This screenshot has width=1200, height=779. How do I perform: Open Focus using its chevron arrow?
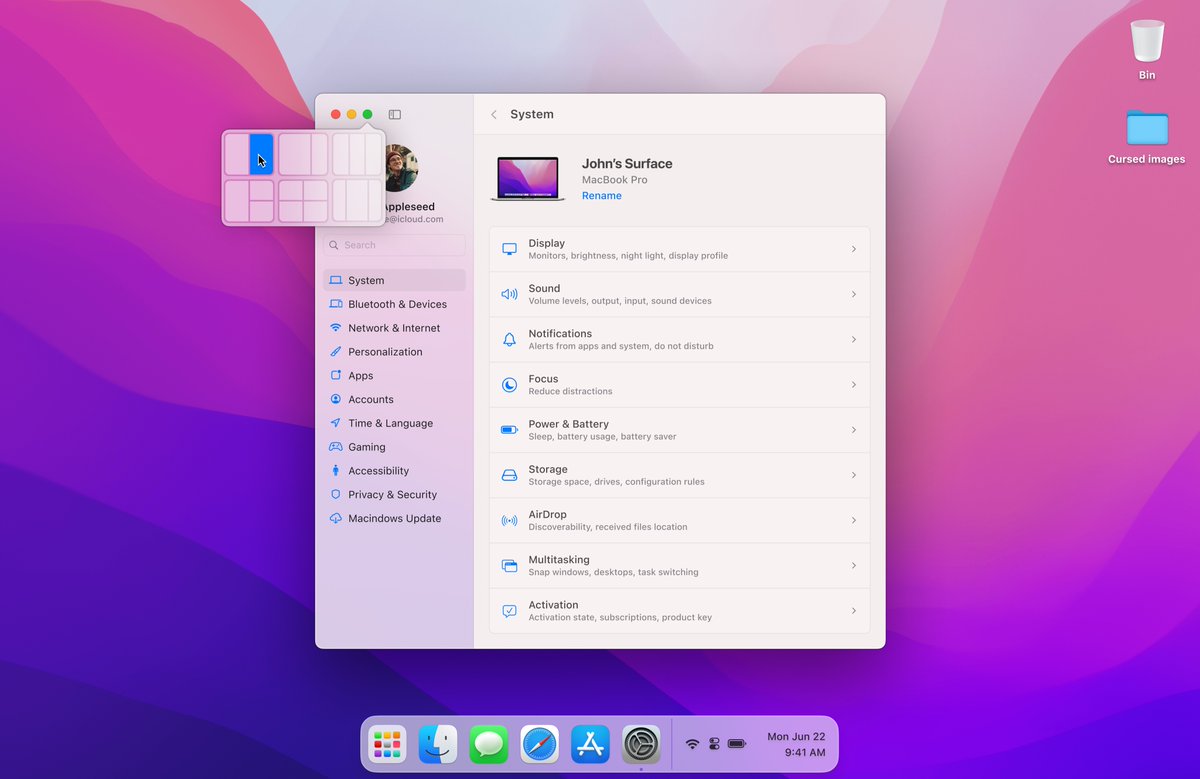click(x=853, y=385)
